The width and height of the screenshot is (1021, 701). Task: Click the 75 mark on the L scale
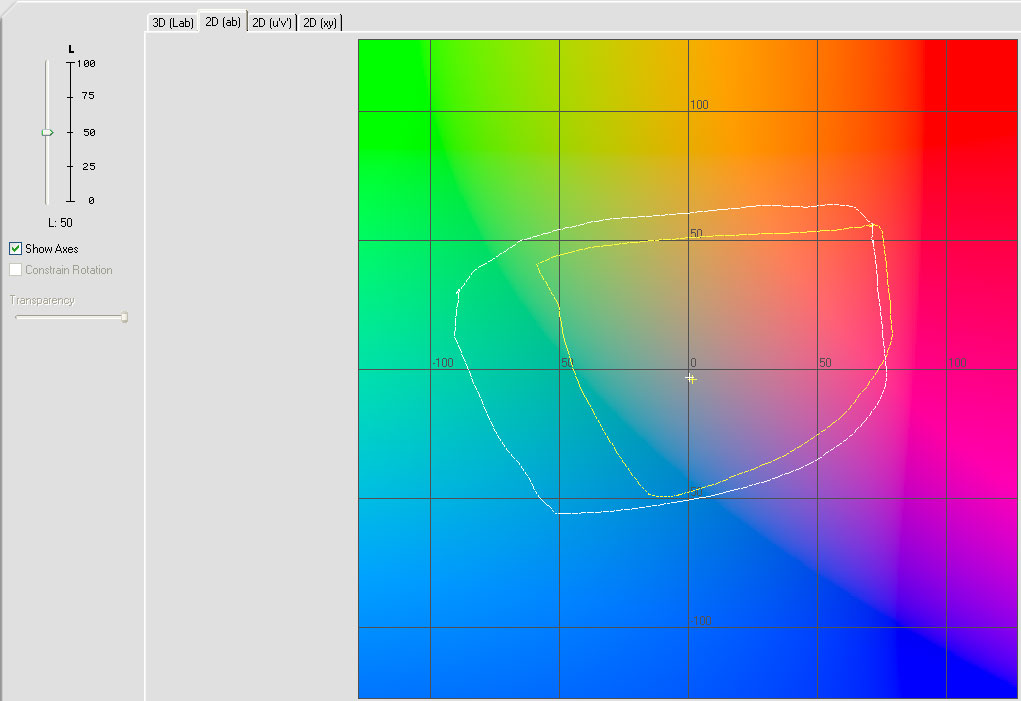tap(88, 96)
